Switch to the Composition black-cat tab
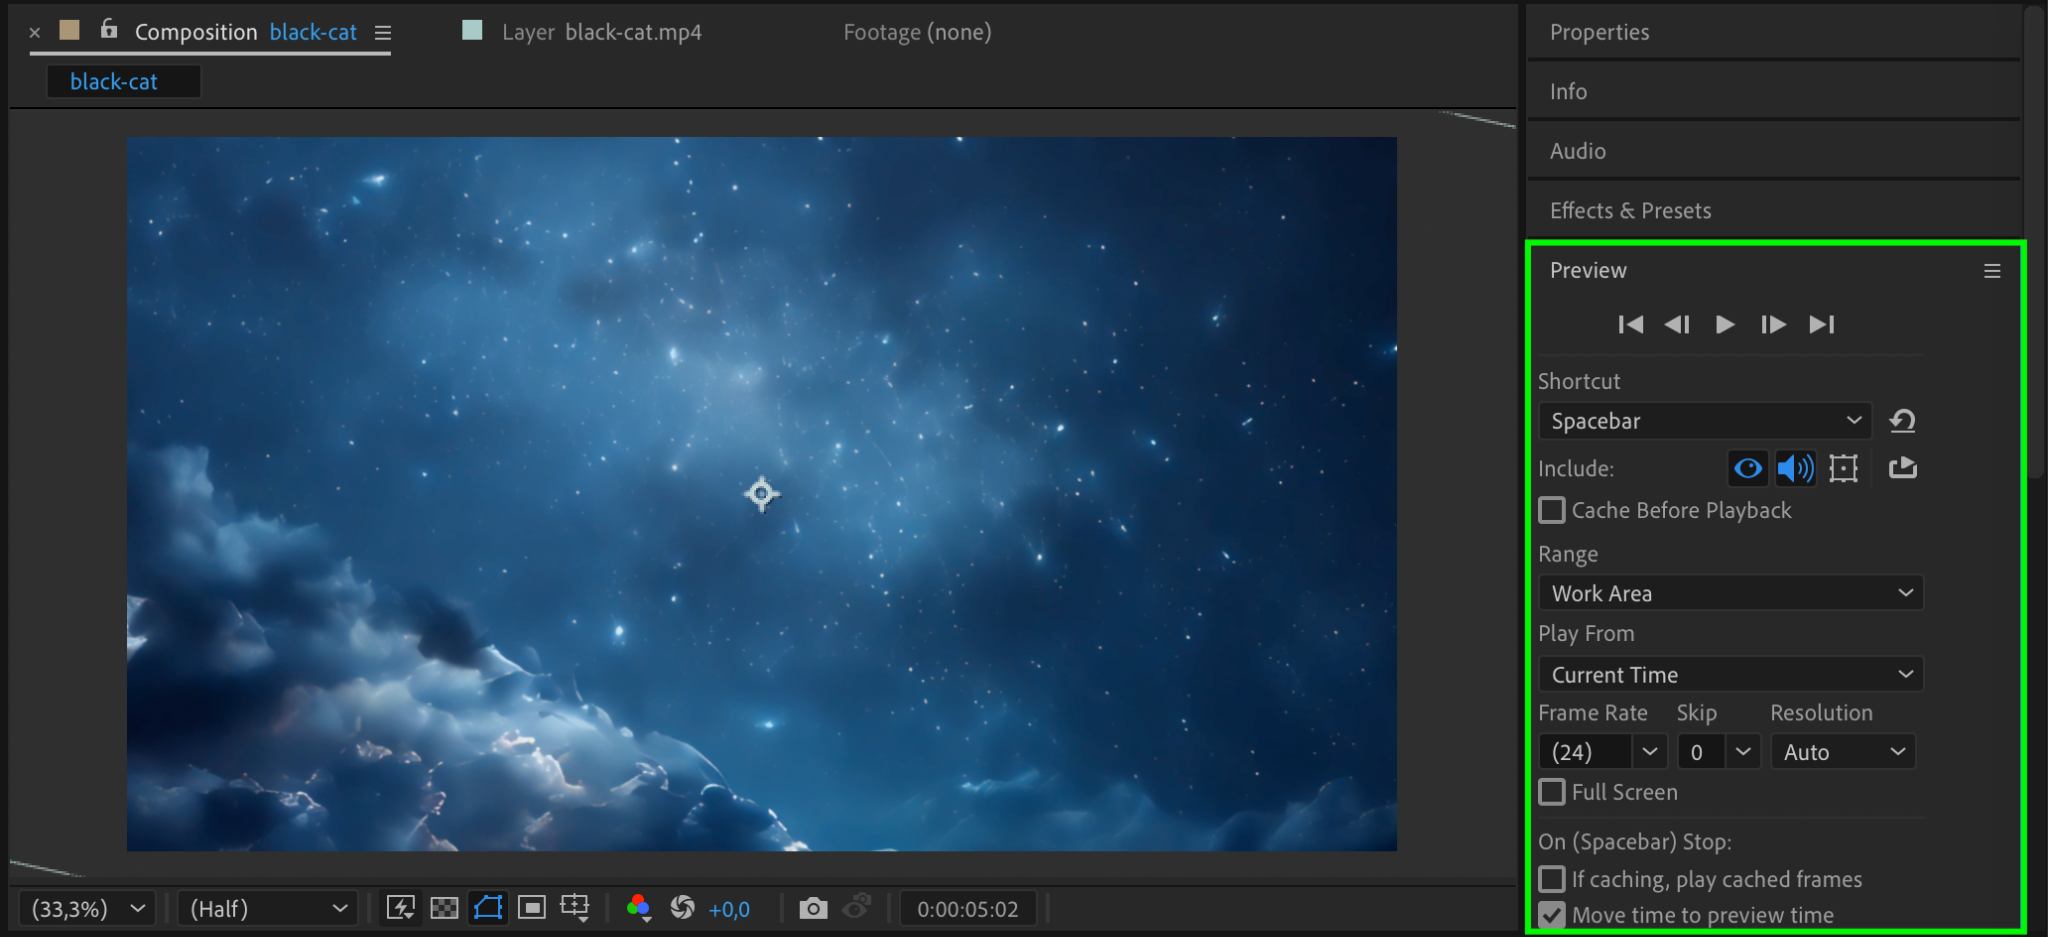 [x=246, y=32]
